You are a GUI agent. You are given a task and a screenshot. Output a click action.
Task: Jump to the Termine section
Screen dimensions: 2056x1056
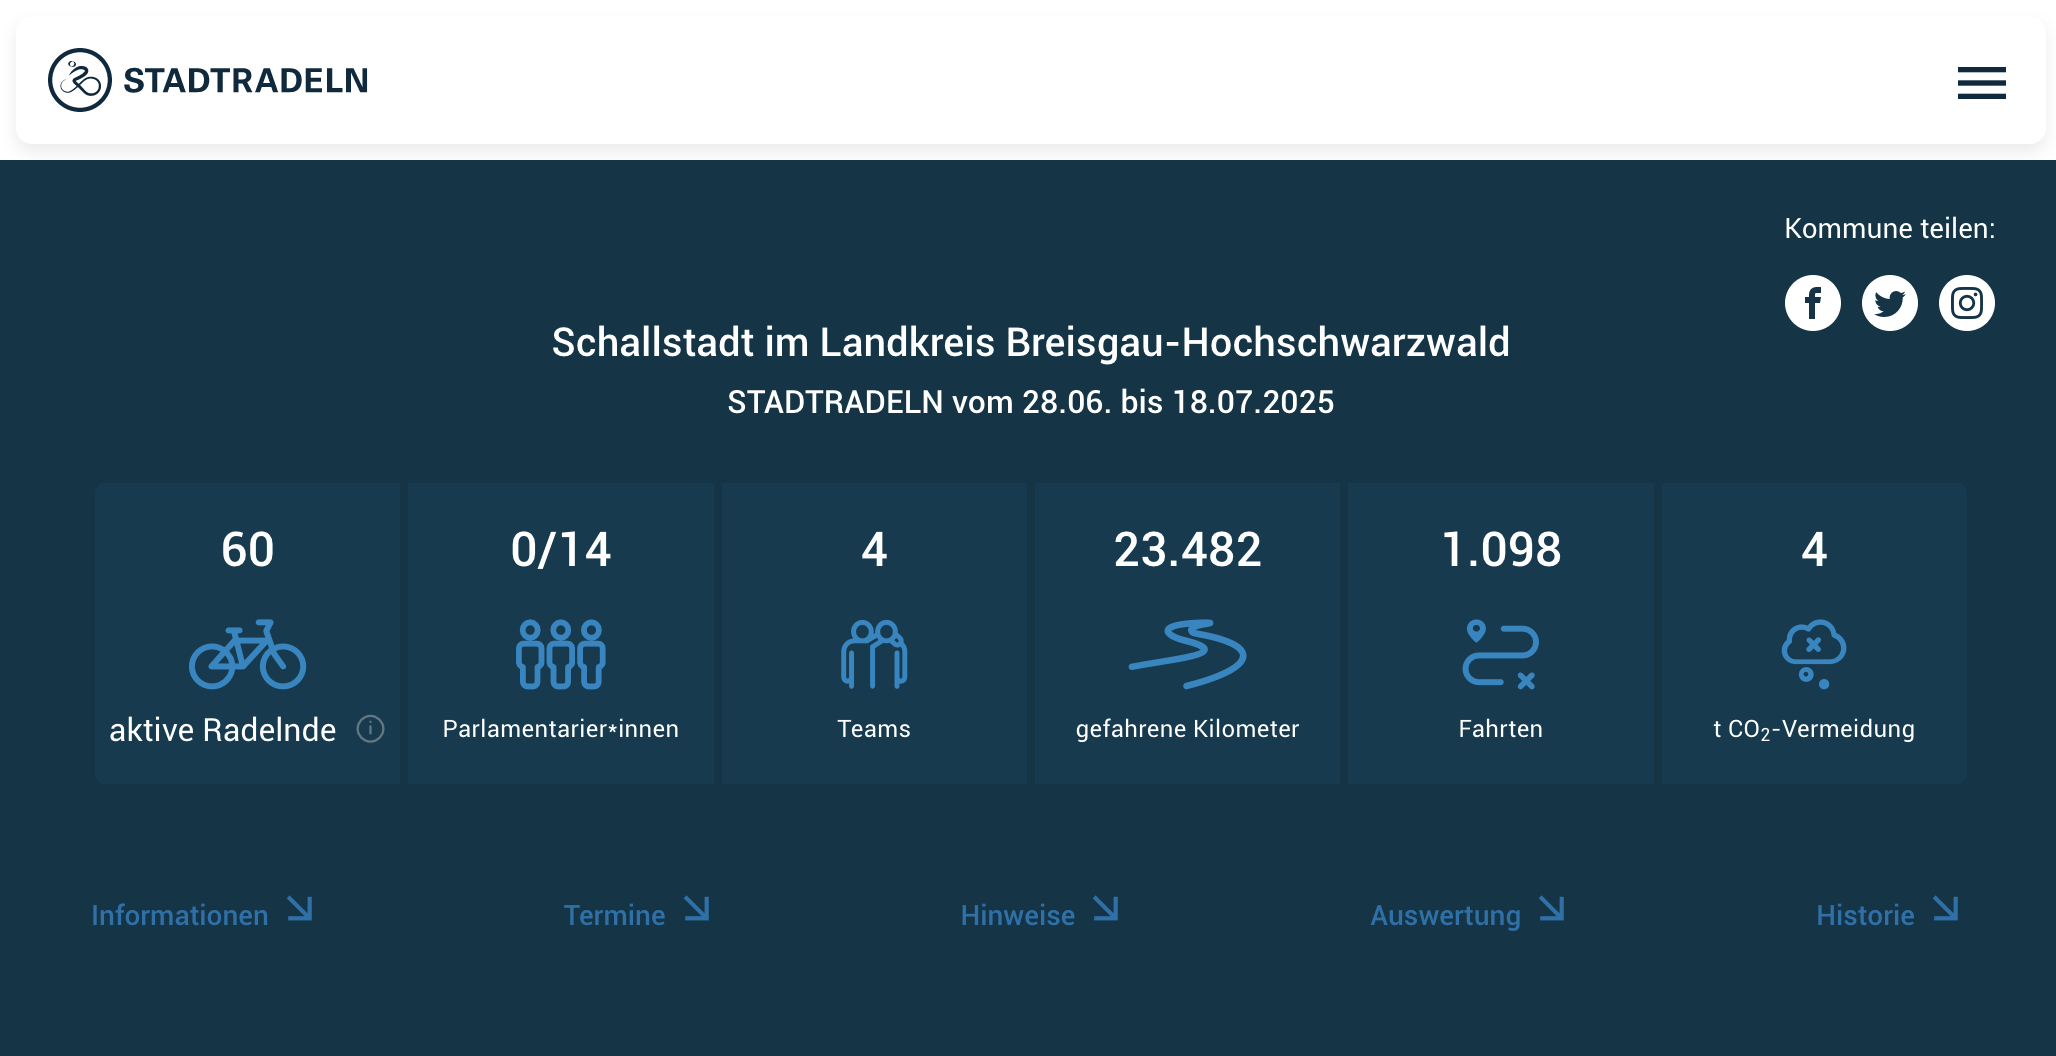click(x=614, y=915)
